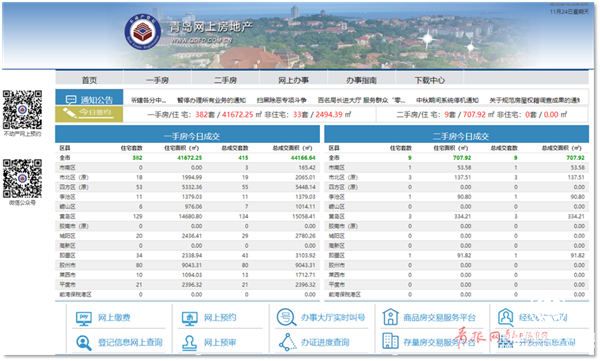This screenshot has height=361, width=600.
Task: Click value 91.82 in 即墨区 residential area column
Action: click(464, 255)
